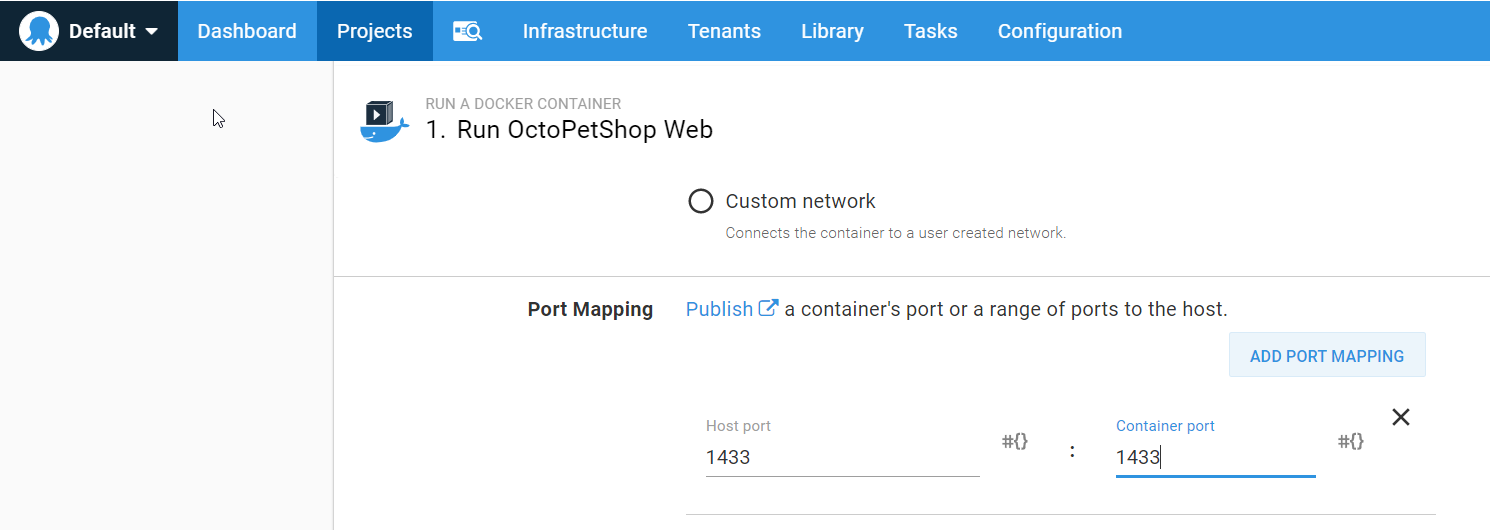Screen dimensions: 1490x530
Task: Expand the Default space switcher dropdown
Action: [x=151, y=31]
